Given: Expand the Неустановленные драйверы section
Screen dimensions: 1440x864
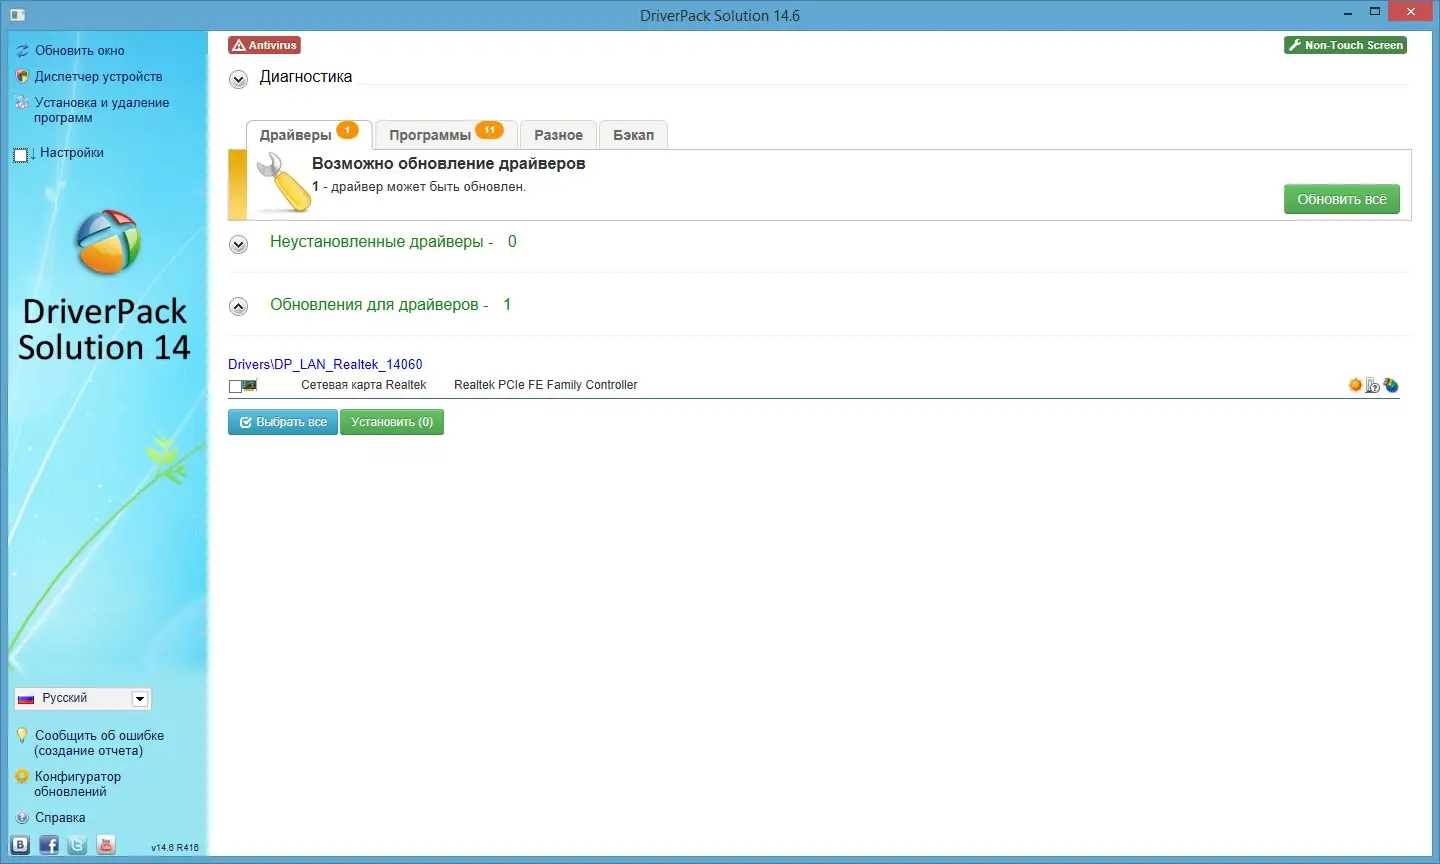Looking at the screenshot, I should [238, 244].
